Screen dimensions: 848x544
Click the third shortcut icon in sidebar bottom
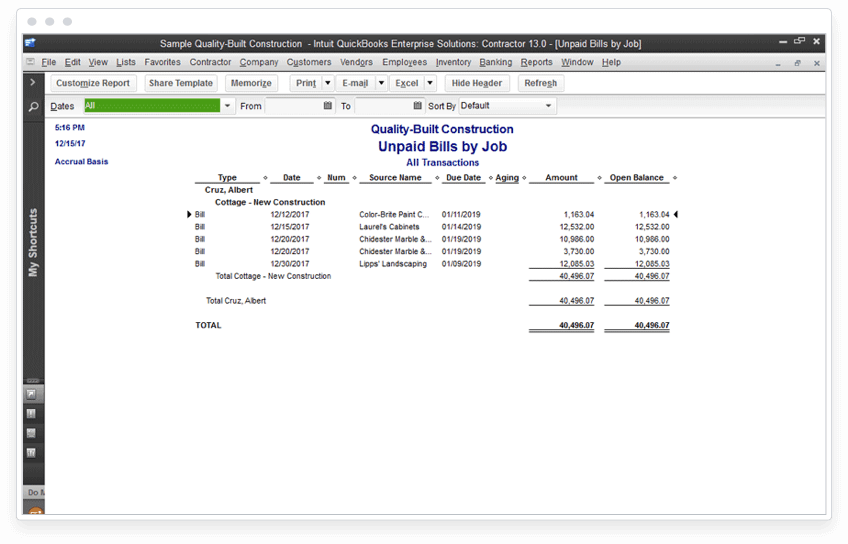pyautogui.click(x=31, y=433)
